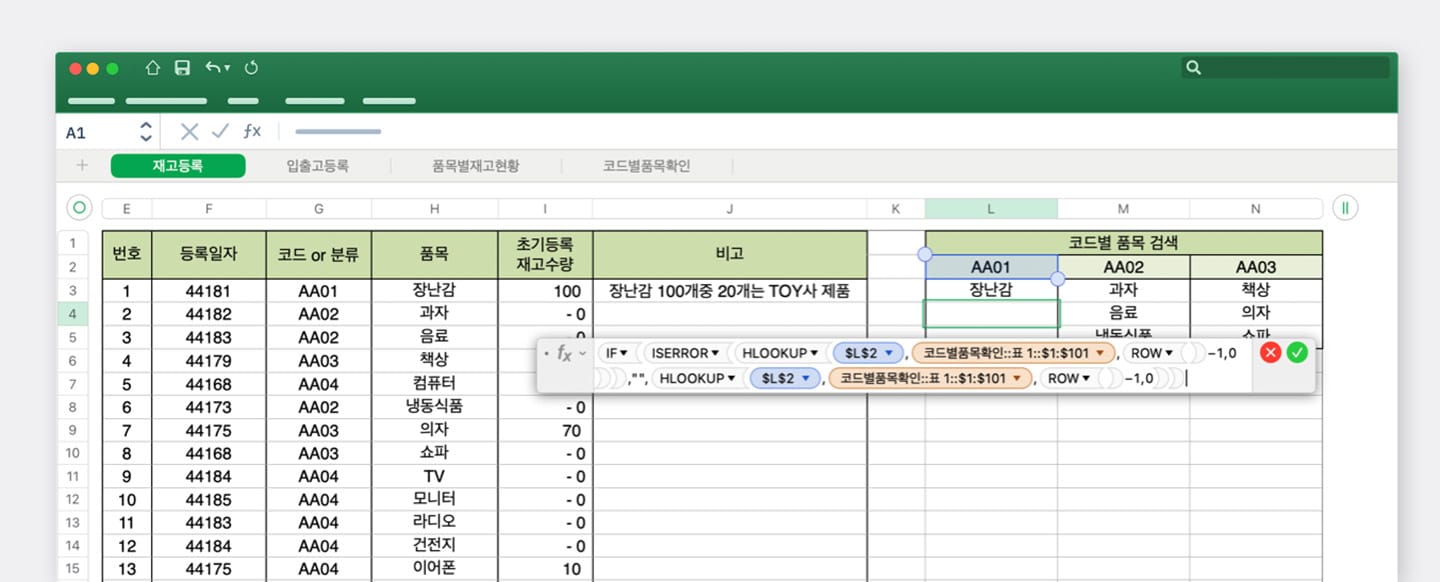Image resolution: width=1440 pixels, height=582 pixels.
Task: Open the 품목별재고현황 sheet tab
Action: (x=475, y=166)
